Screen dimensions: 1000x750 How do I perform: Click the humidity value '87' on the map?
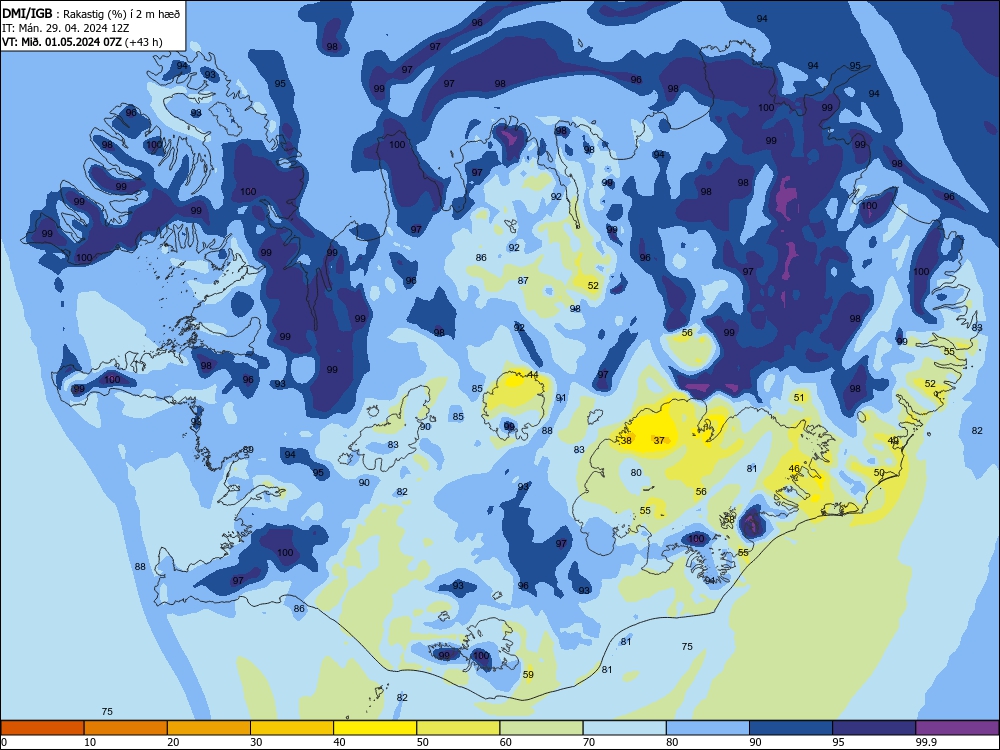(x=523, y=280)
